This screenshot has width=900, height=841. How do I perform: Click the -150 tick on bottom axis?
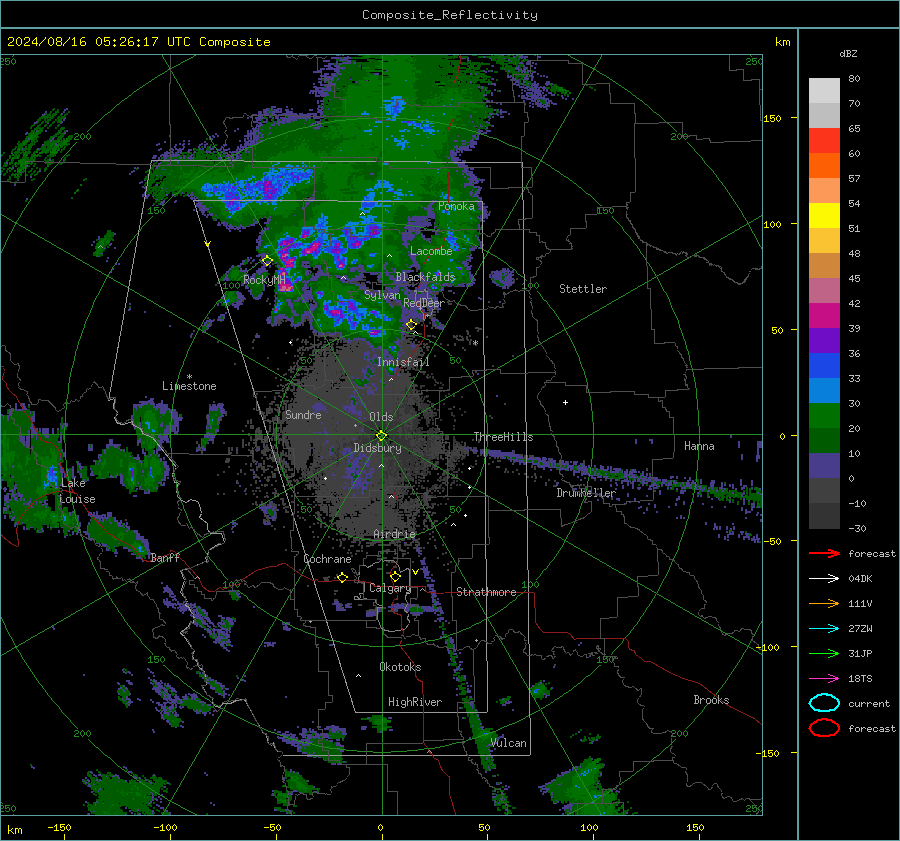pos(59,827)
